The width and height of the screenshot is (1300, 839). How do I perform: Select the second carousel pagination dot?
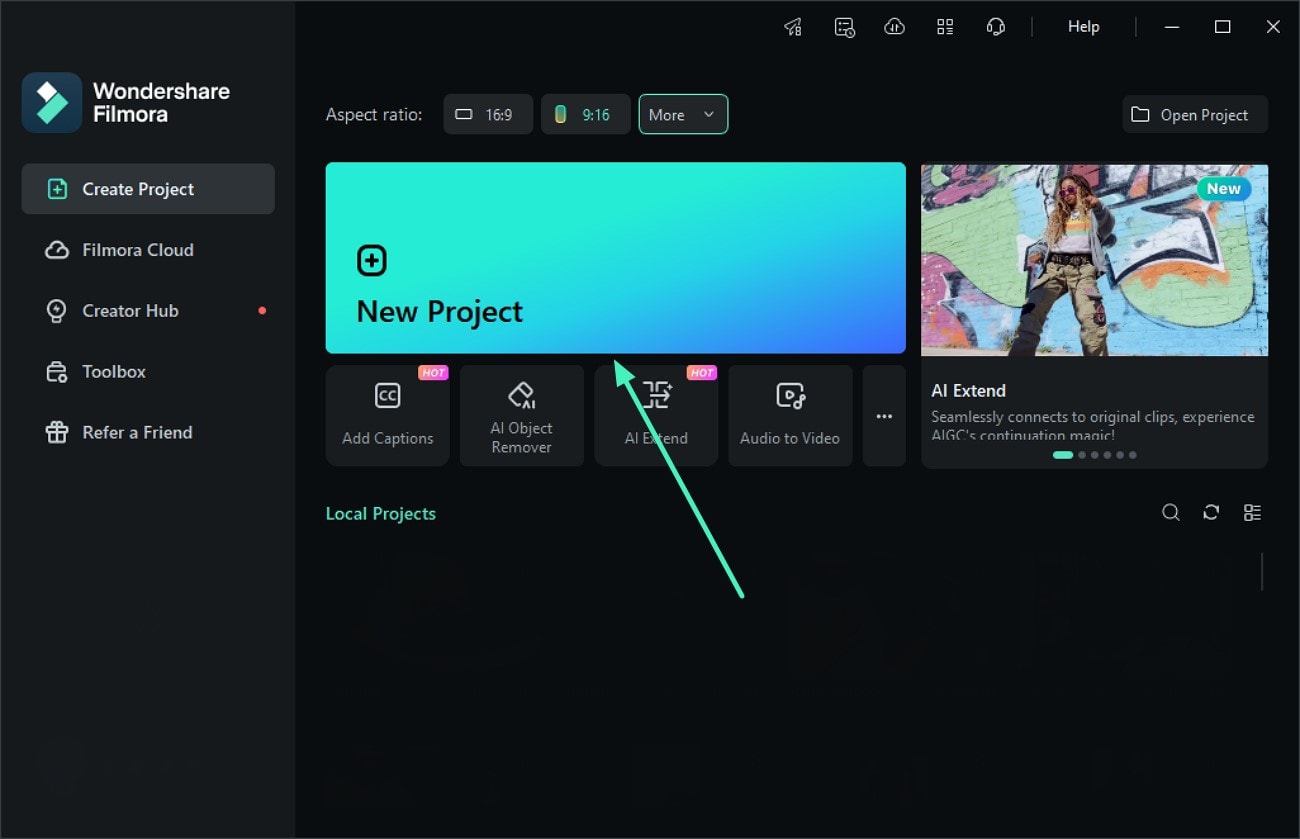(x=1083, y=454)
